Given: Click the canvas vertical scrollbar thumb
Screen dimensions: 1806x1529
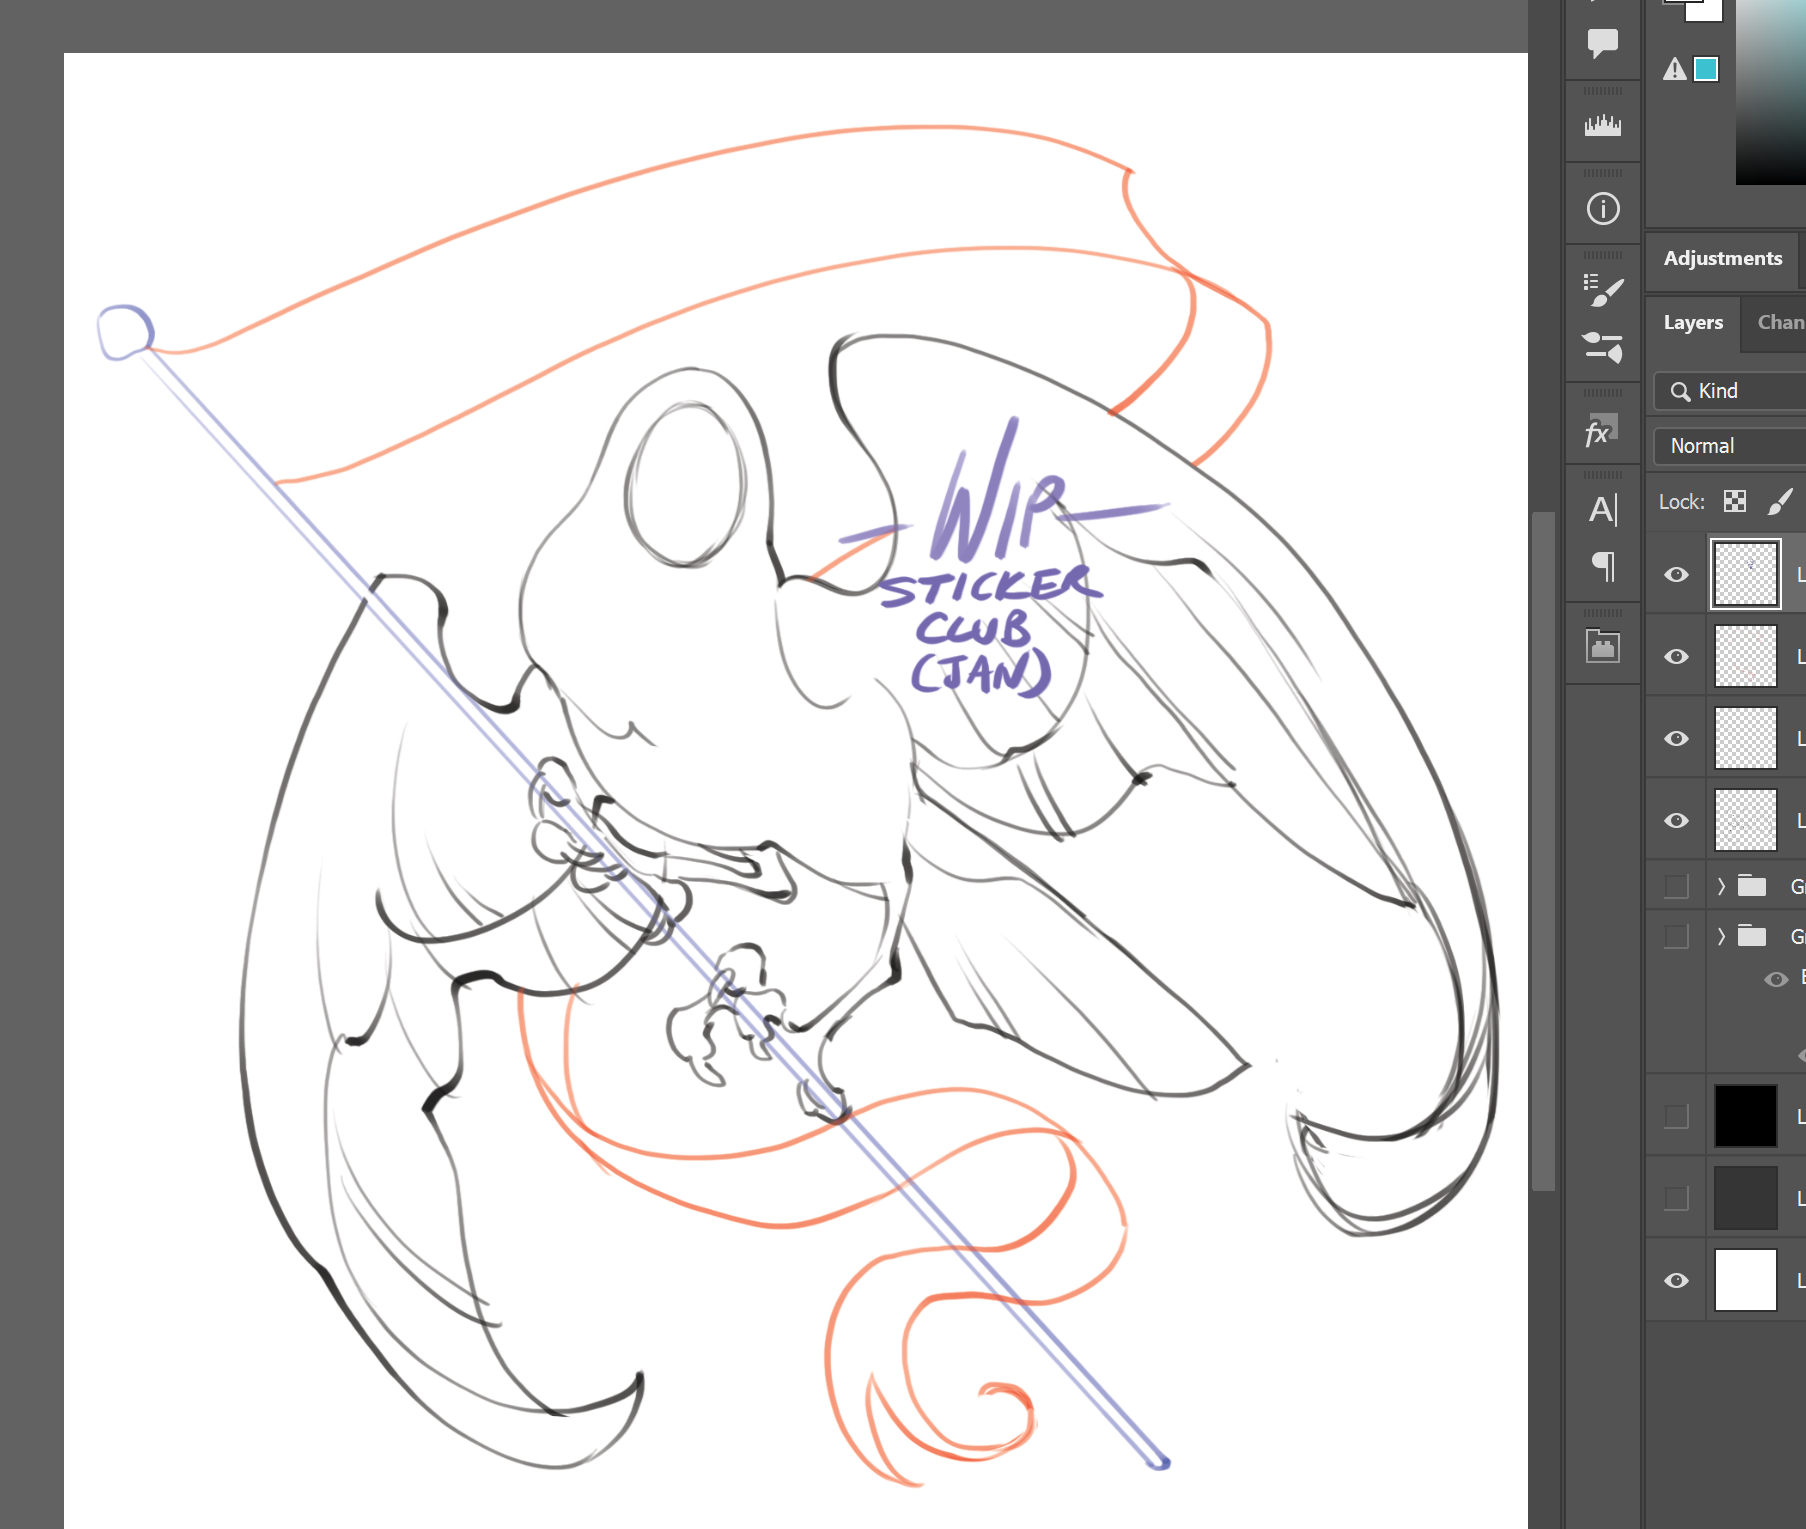Looking at the screenshot, I should click(1543, 850).
